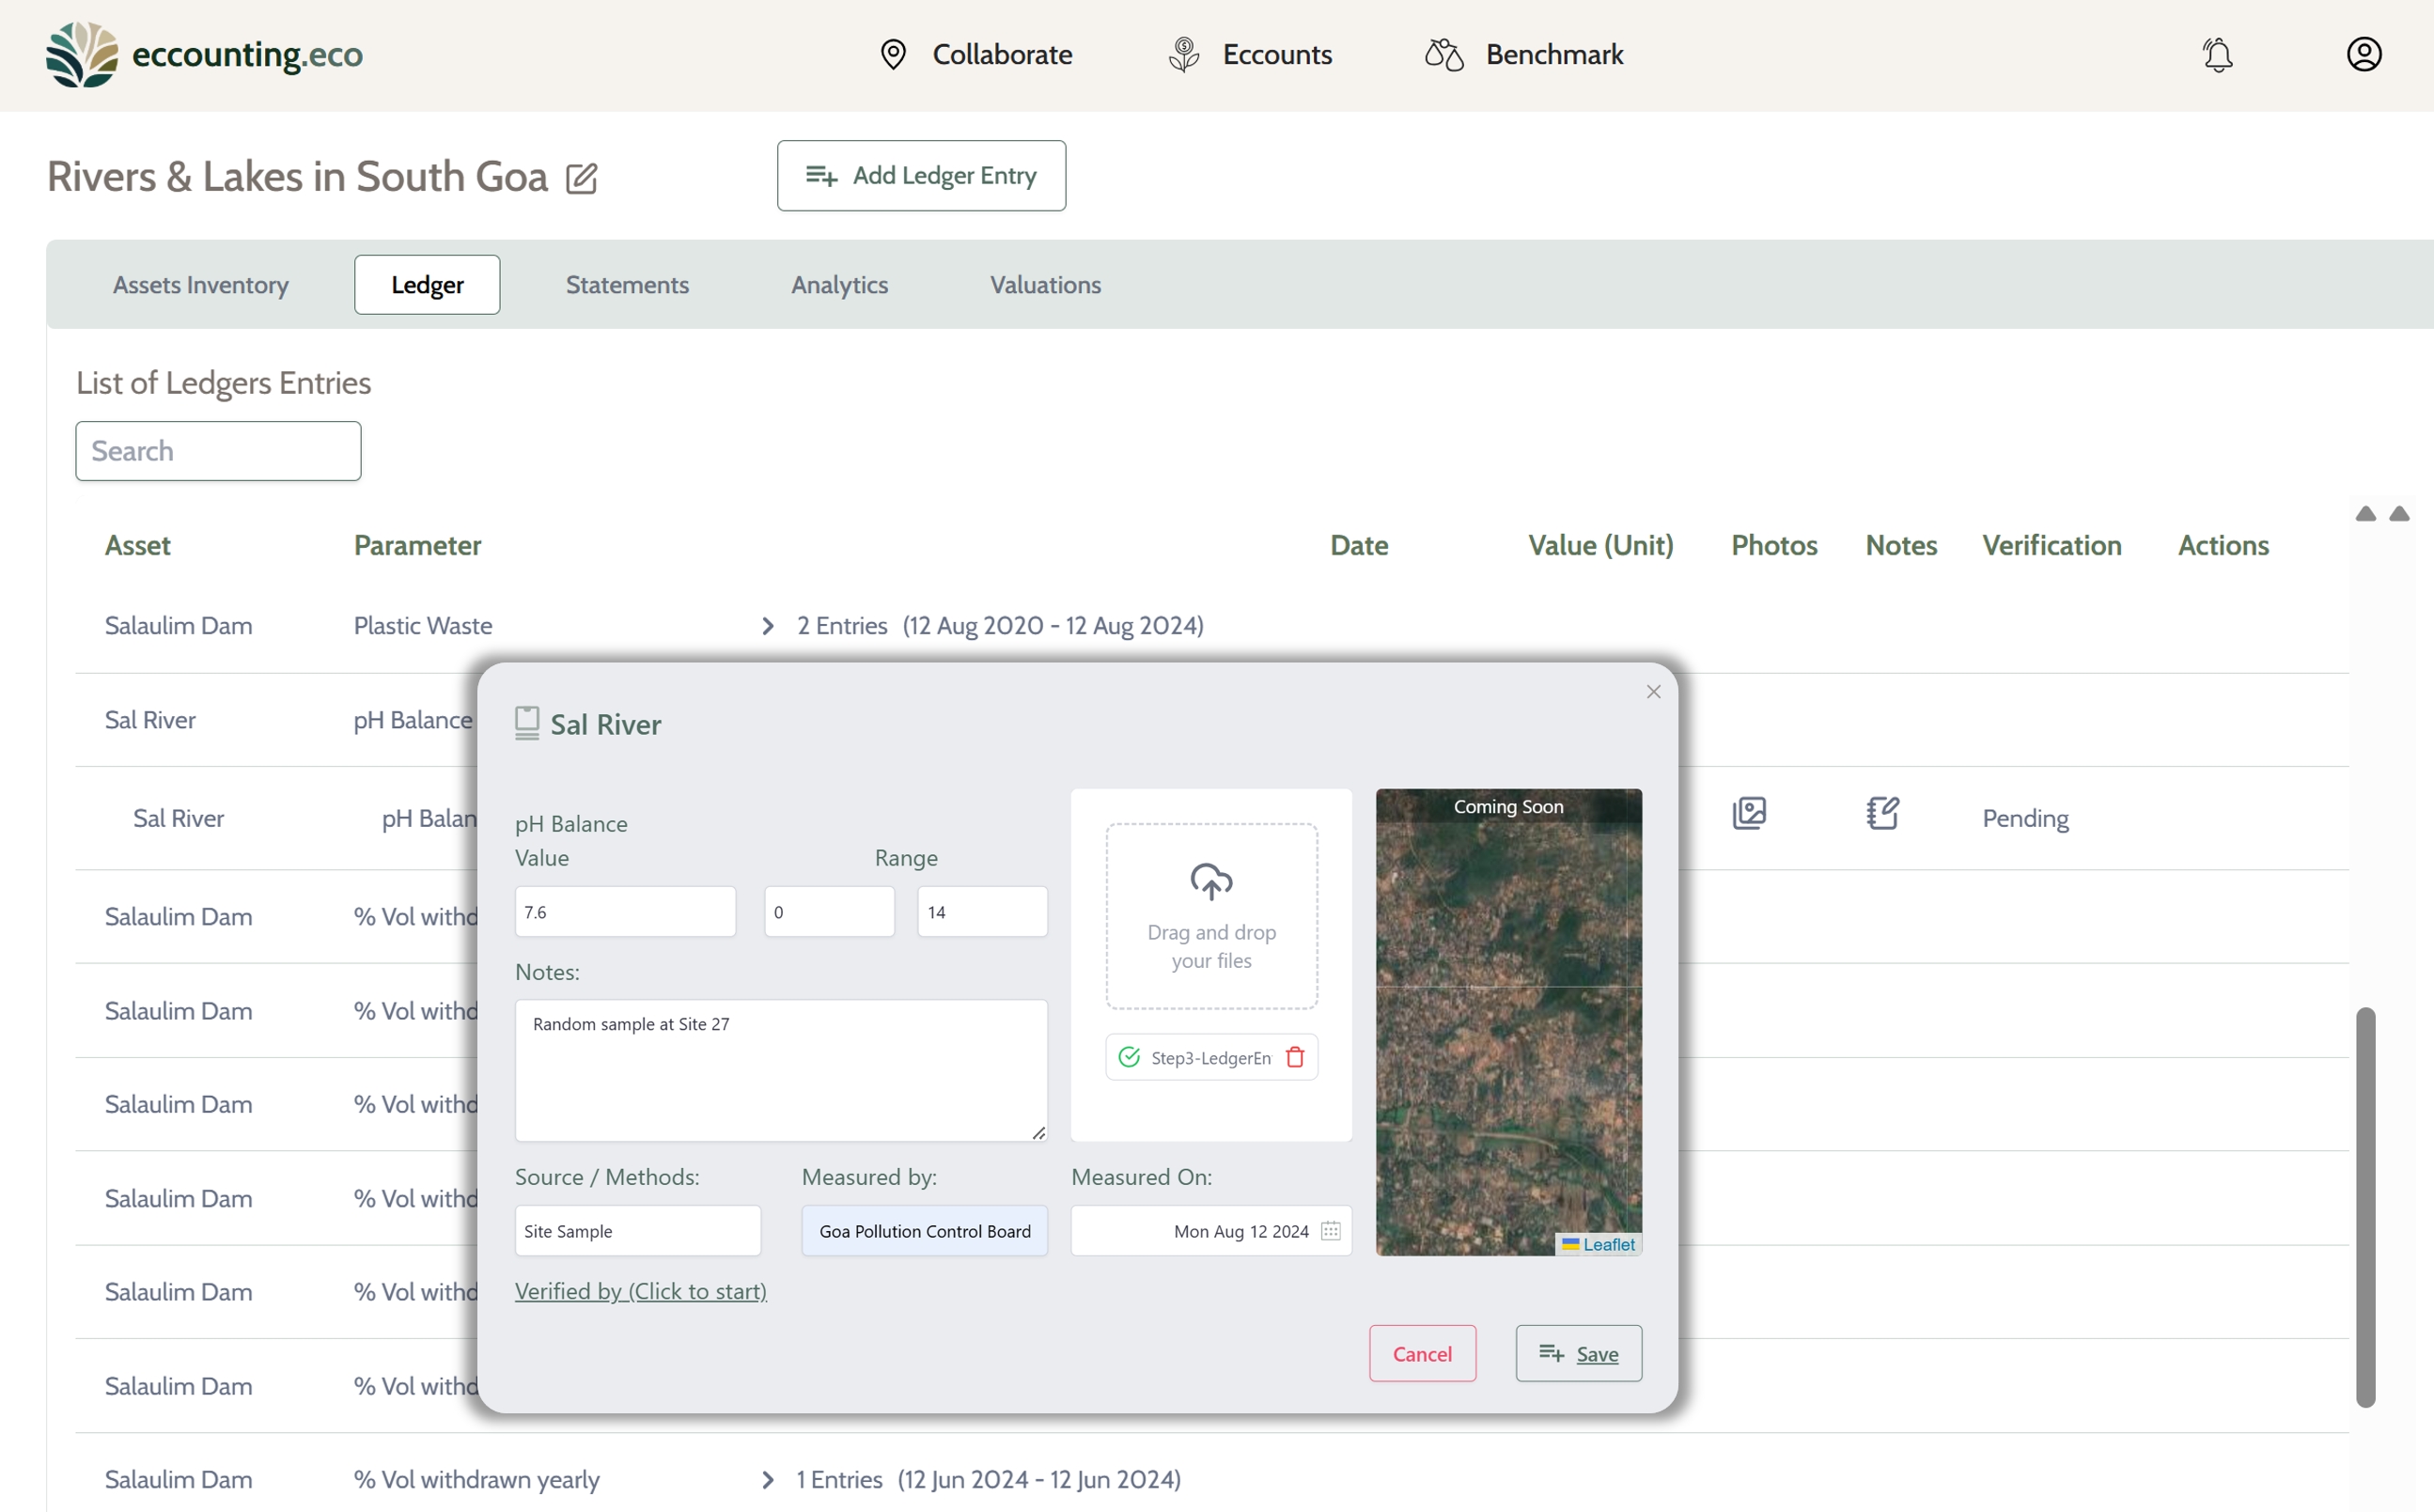Viewport: 2434px width, 1512px height.
Task: Click the table sort up arrow
Action: coord(2365,514)
